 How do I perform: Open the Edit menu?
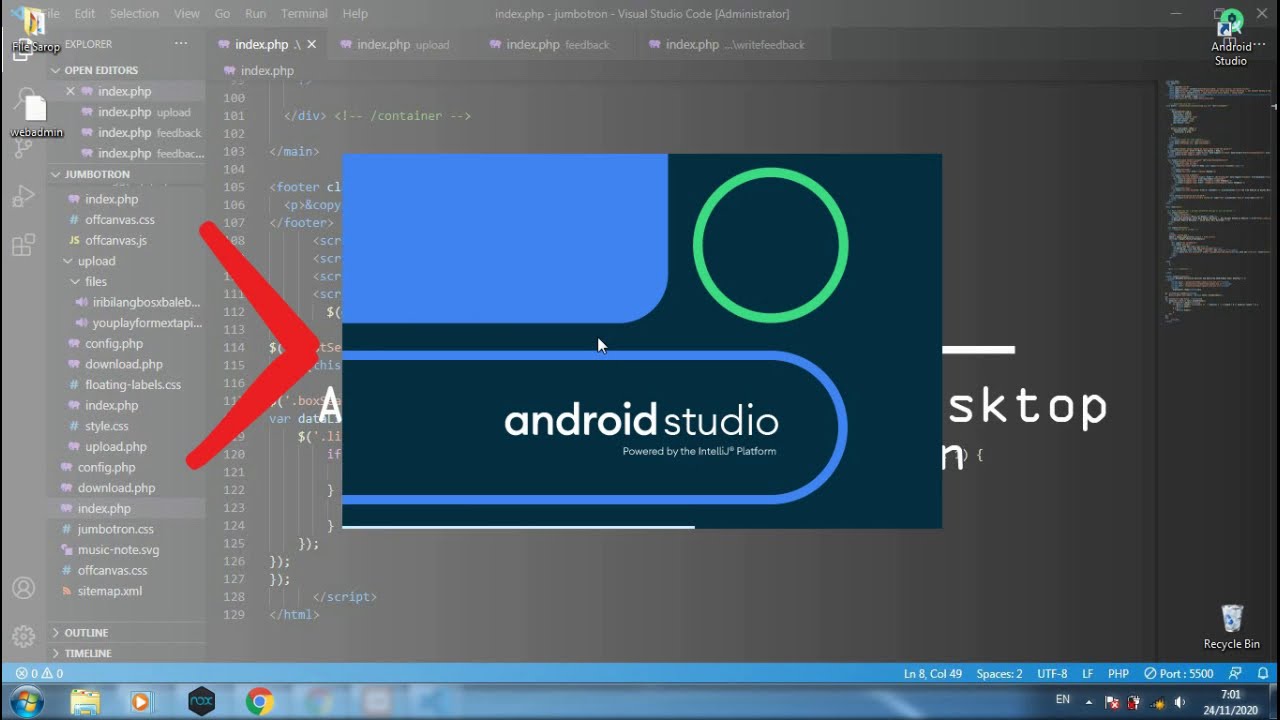point(85,14)
